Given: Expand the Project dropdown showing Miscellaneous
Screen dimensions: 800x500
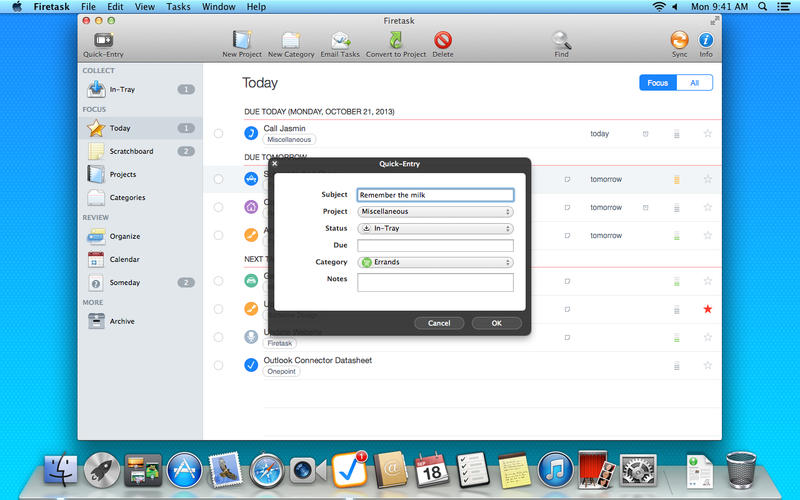Looking at the screenshot, I should 435,212.
